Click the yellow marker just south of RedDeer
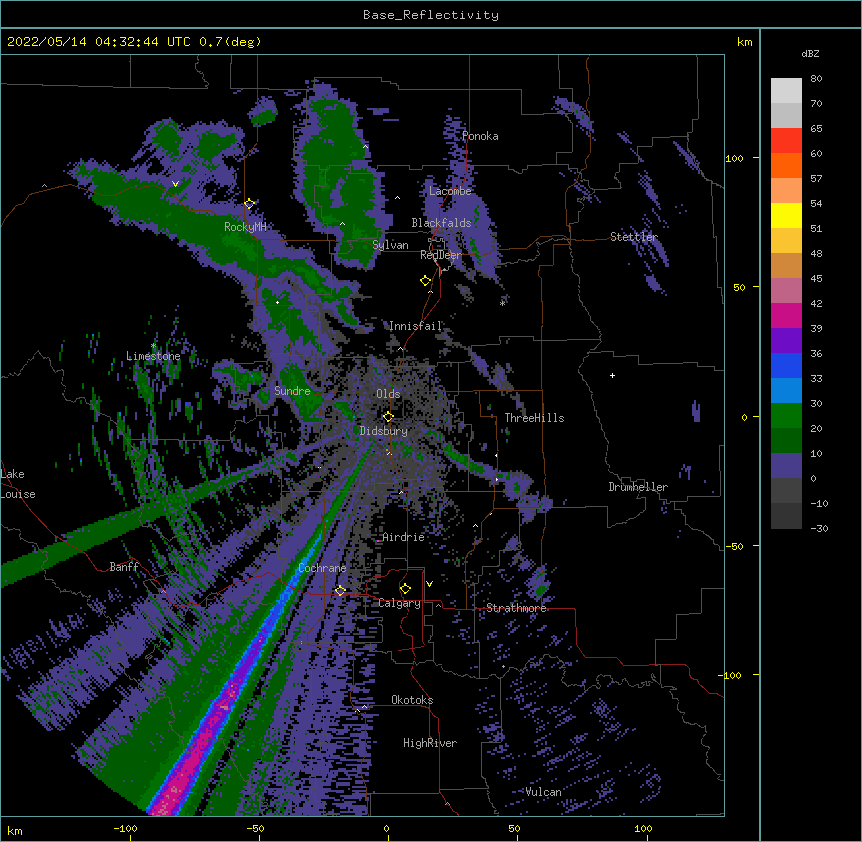This screenshot has width=862, height=842. (426, 281)
